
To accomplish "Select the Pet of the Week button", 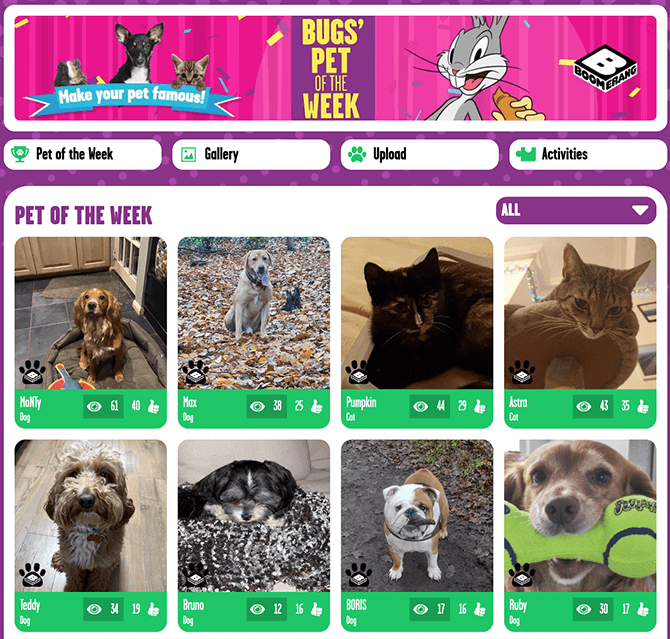I will coord(82,154).
